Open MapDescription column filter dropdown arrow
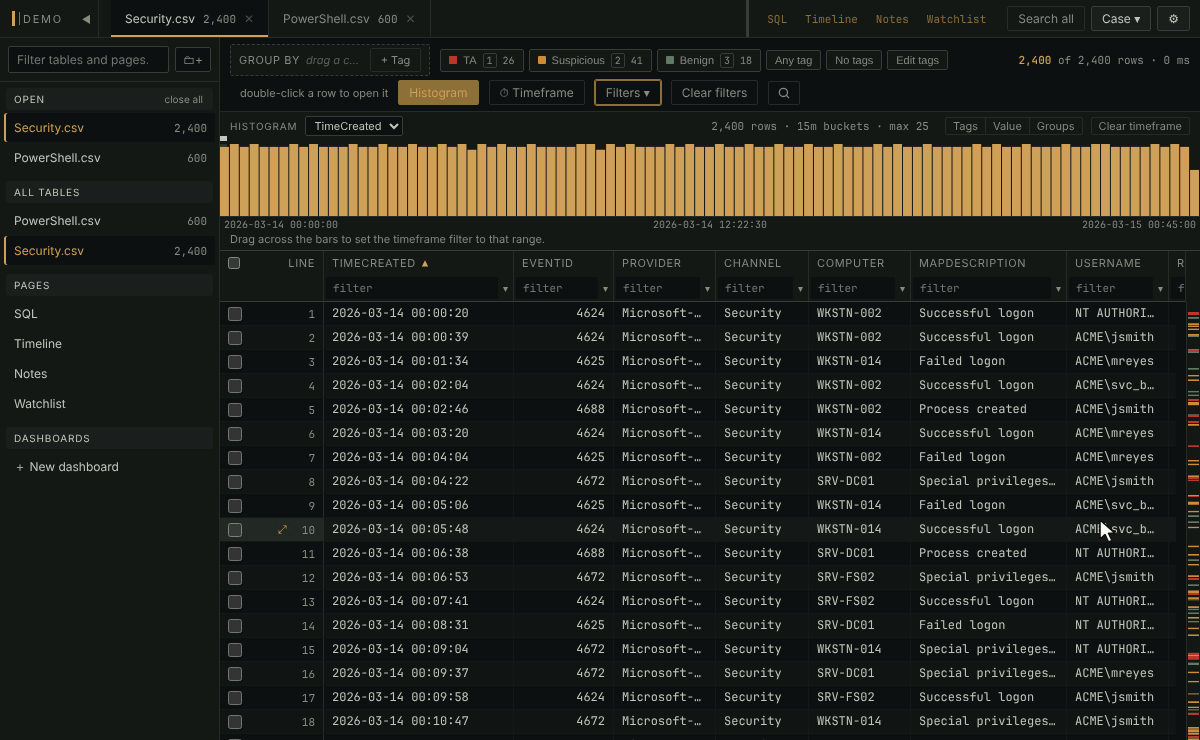The image size is (1200, 740). pos(1058,288)
